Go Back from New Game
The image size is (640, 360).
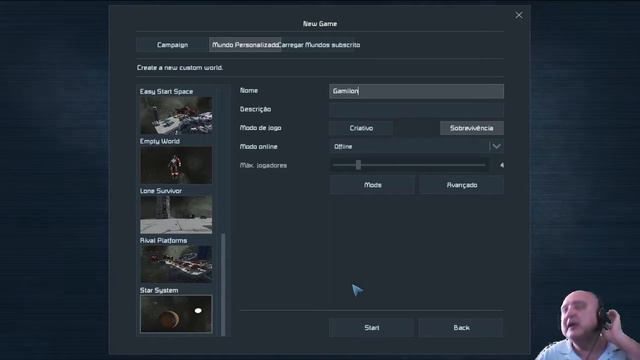pos(461,328)
